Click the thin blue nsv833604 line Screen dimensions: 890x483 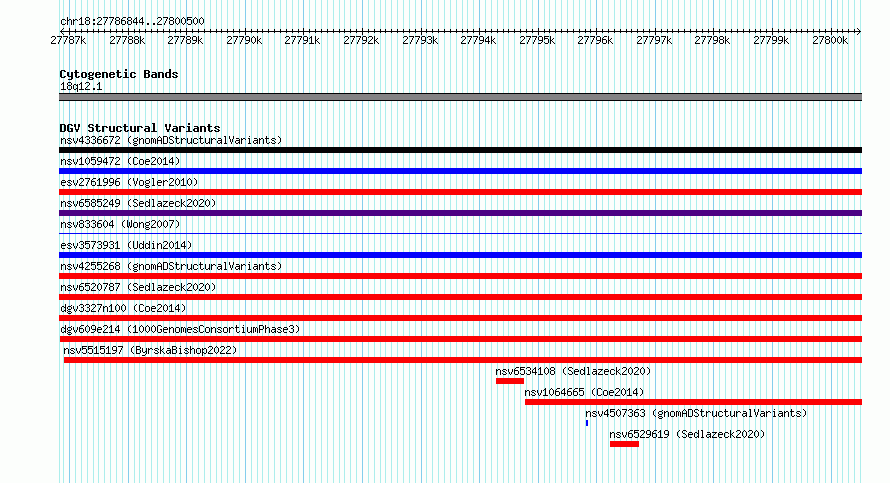pos(460,233)
